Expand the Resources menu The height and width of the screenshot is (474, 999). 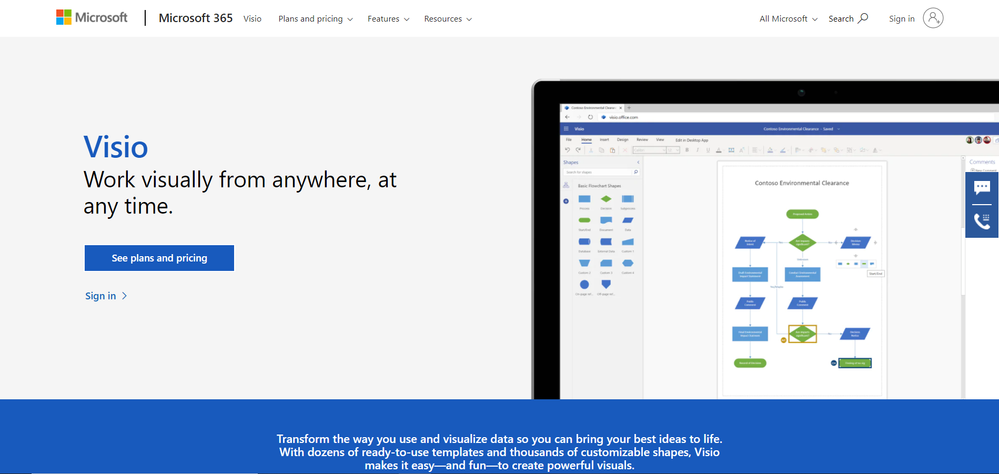tap(448, 19)
